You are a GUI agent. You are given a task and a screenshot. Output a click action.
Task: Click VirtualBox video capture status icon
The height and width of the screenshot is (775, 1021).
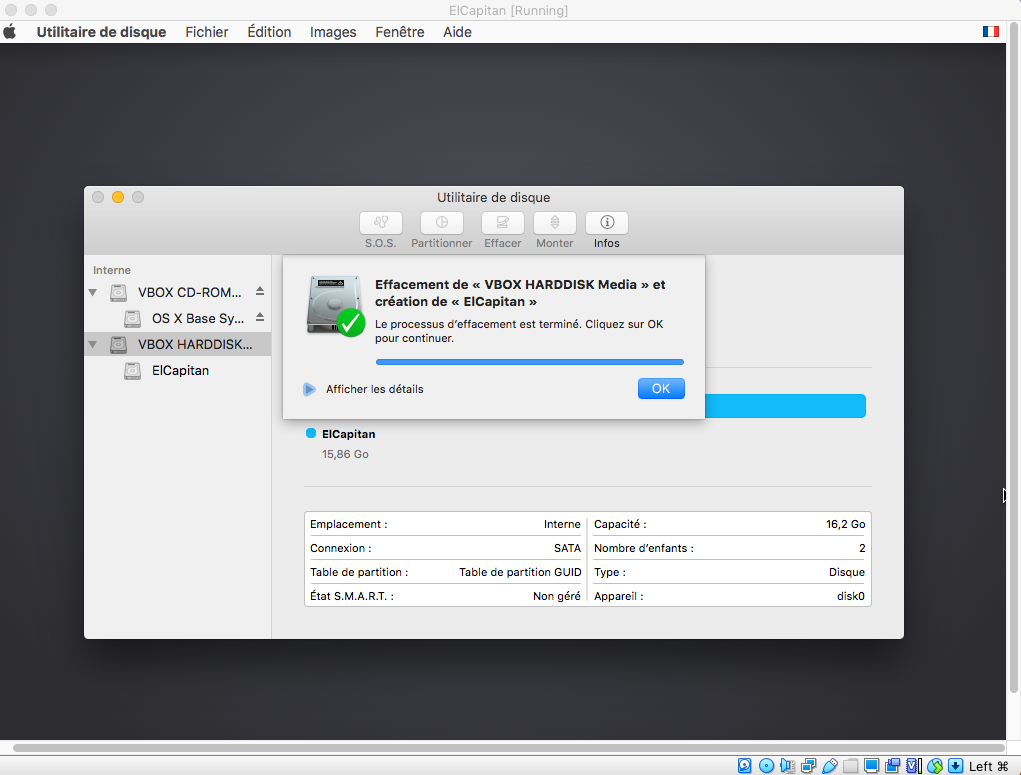tap(893, 765)
